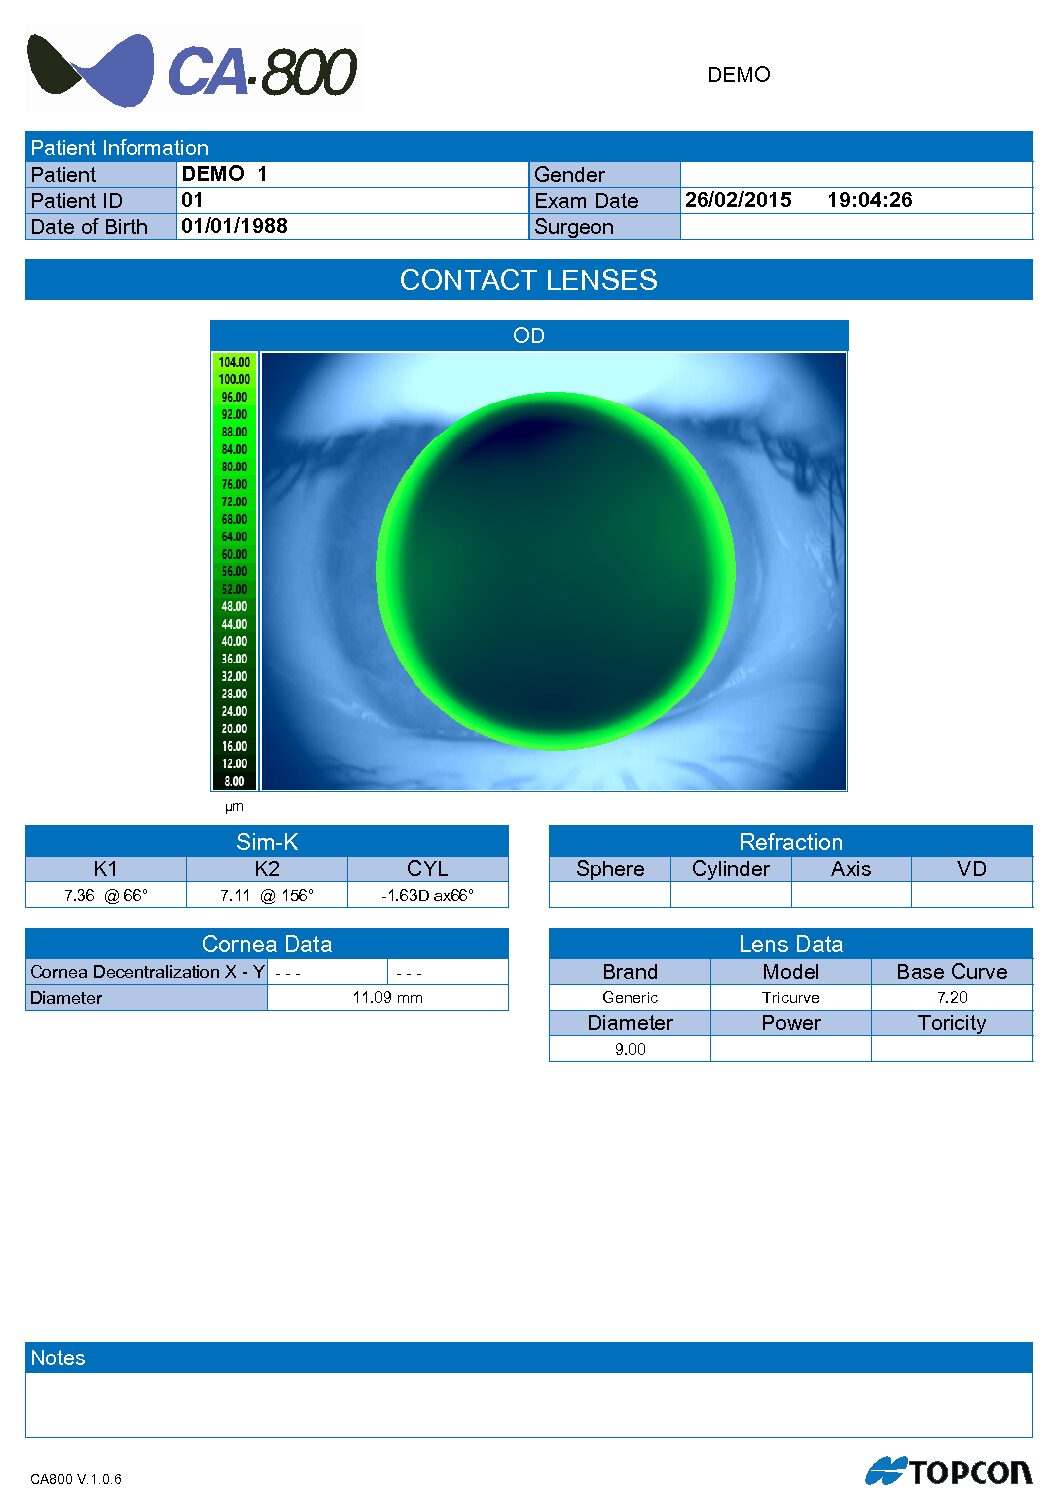
Task: Click the version text 'CA800 V.1.0.6'
Action: pyautogui.click(x=76, y=1479)
